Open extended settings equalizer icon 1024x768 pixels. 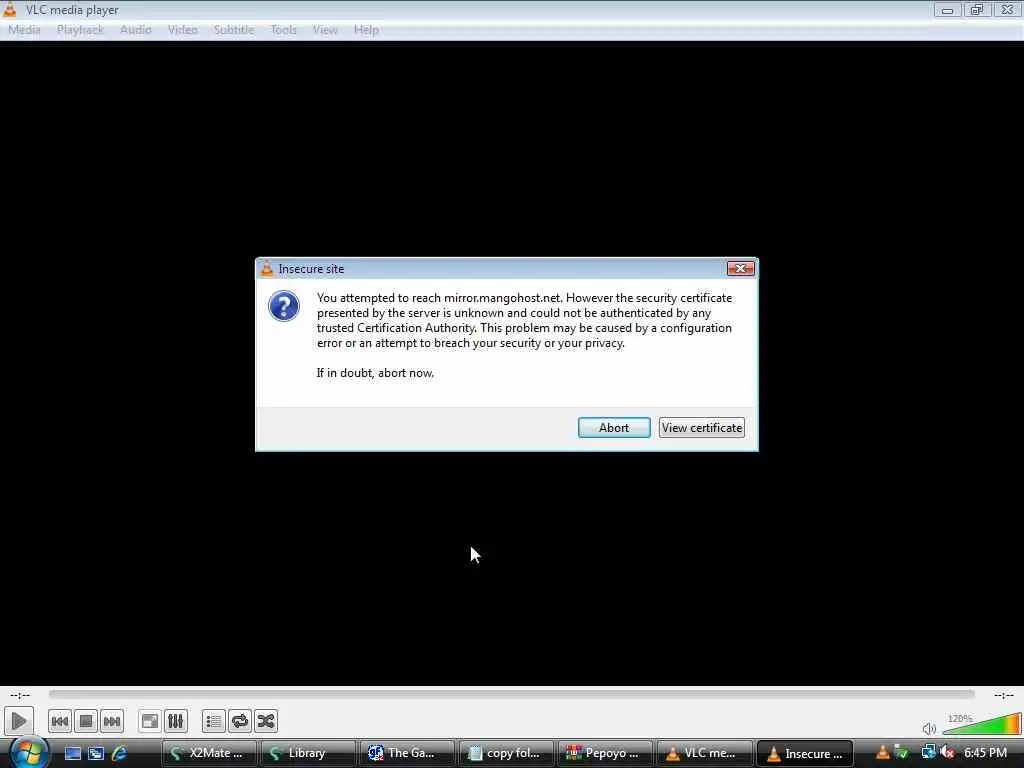click(x=176, y=721)
